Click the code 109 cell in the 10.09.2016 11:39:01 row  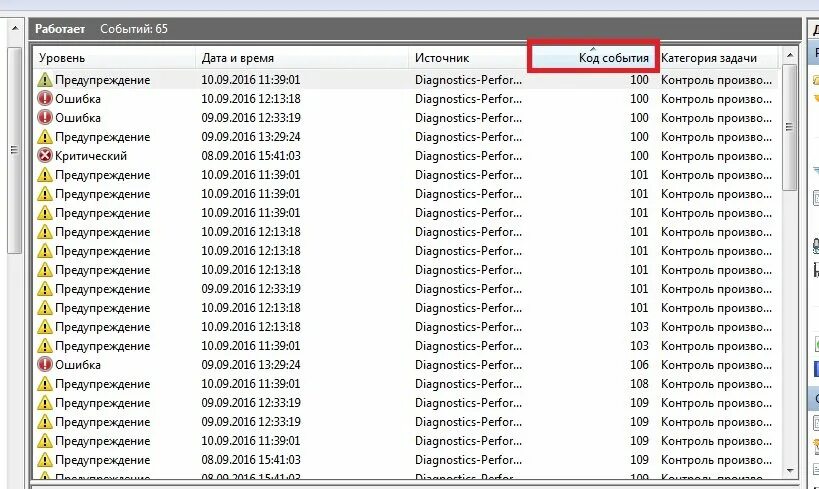(x=639, y=441)
